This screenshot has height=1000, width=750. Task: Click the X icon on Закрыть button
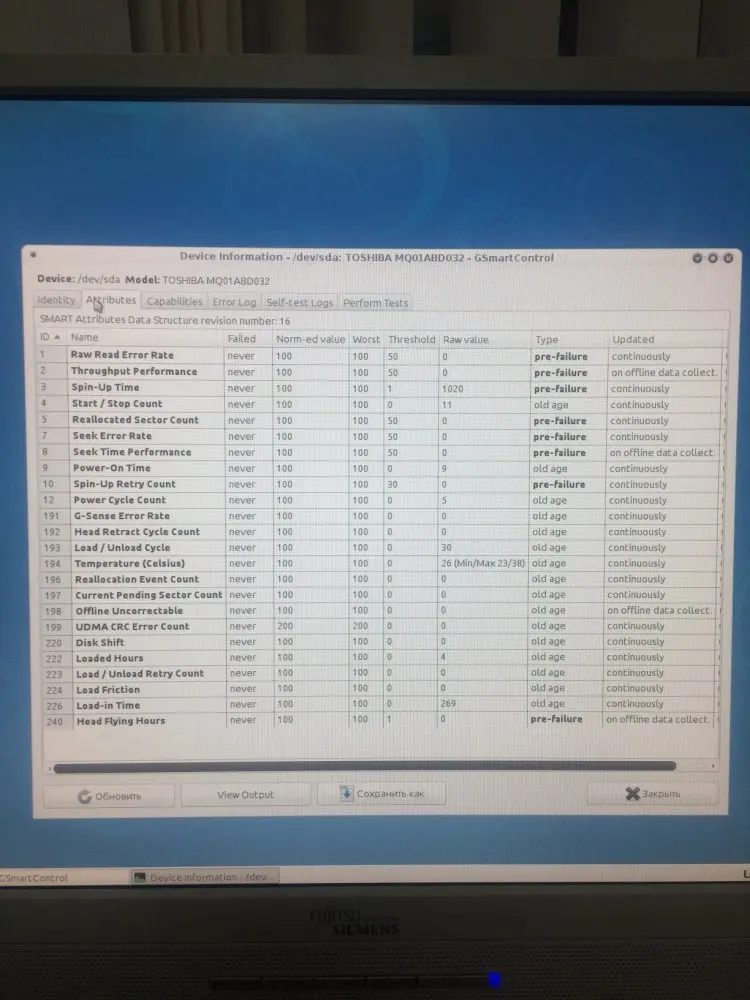coord(632,793)
